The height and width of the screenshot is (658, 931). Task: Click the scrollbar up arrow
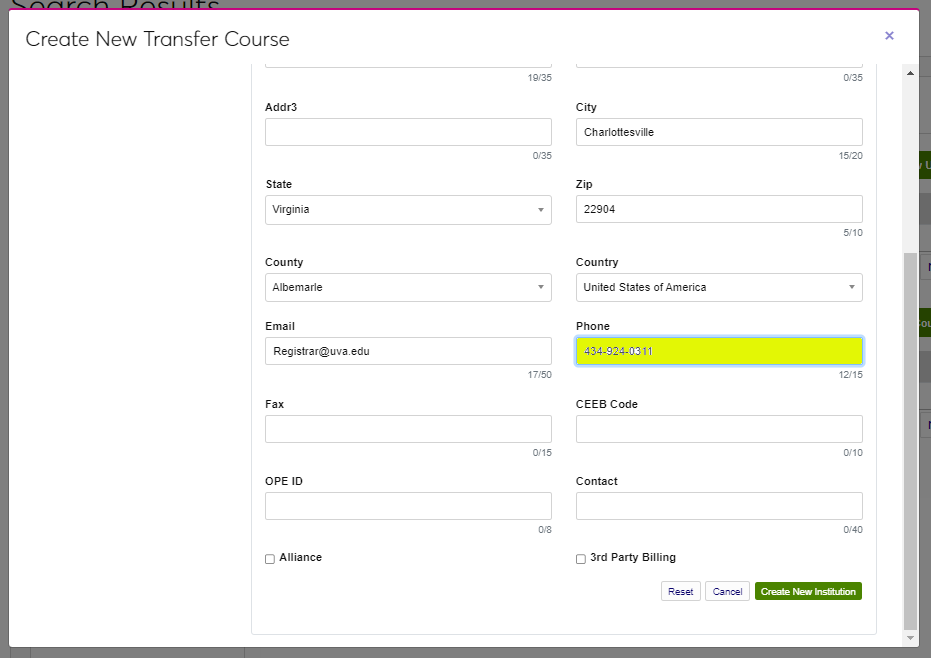[x=910, y=73]
